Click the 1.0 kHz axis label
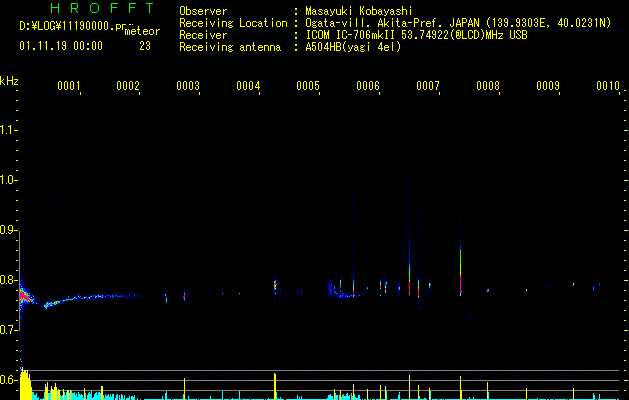This screenshot has width=629, height=400. [x=8, y=180]
